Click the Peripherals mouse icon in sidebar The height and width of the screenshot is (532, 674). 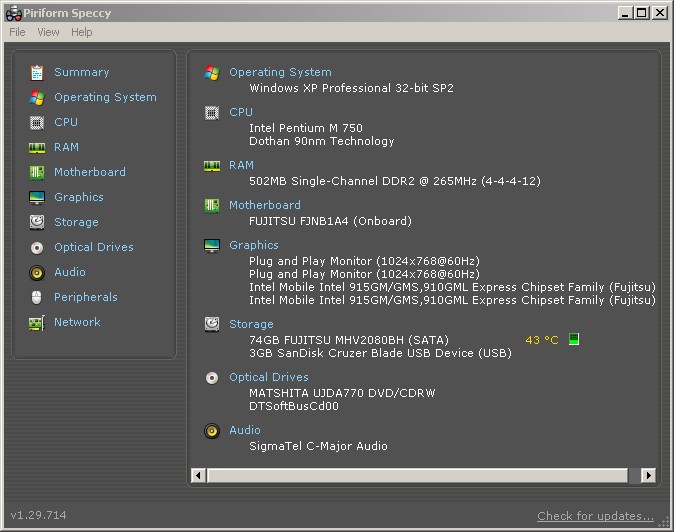click(37, 297)
